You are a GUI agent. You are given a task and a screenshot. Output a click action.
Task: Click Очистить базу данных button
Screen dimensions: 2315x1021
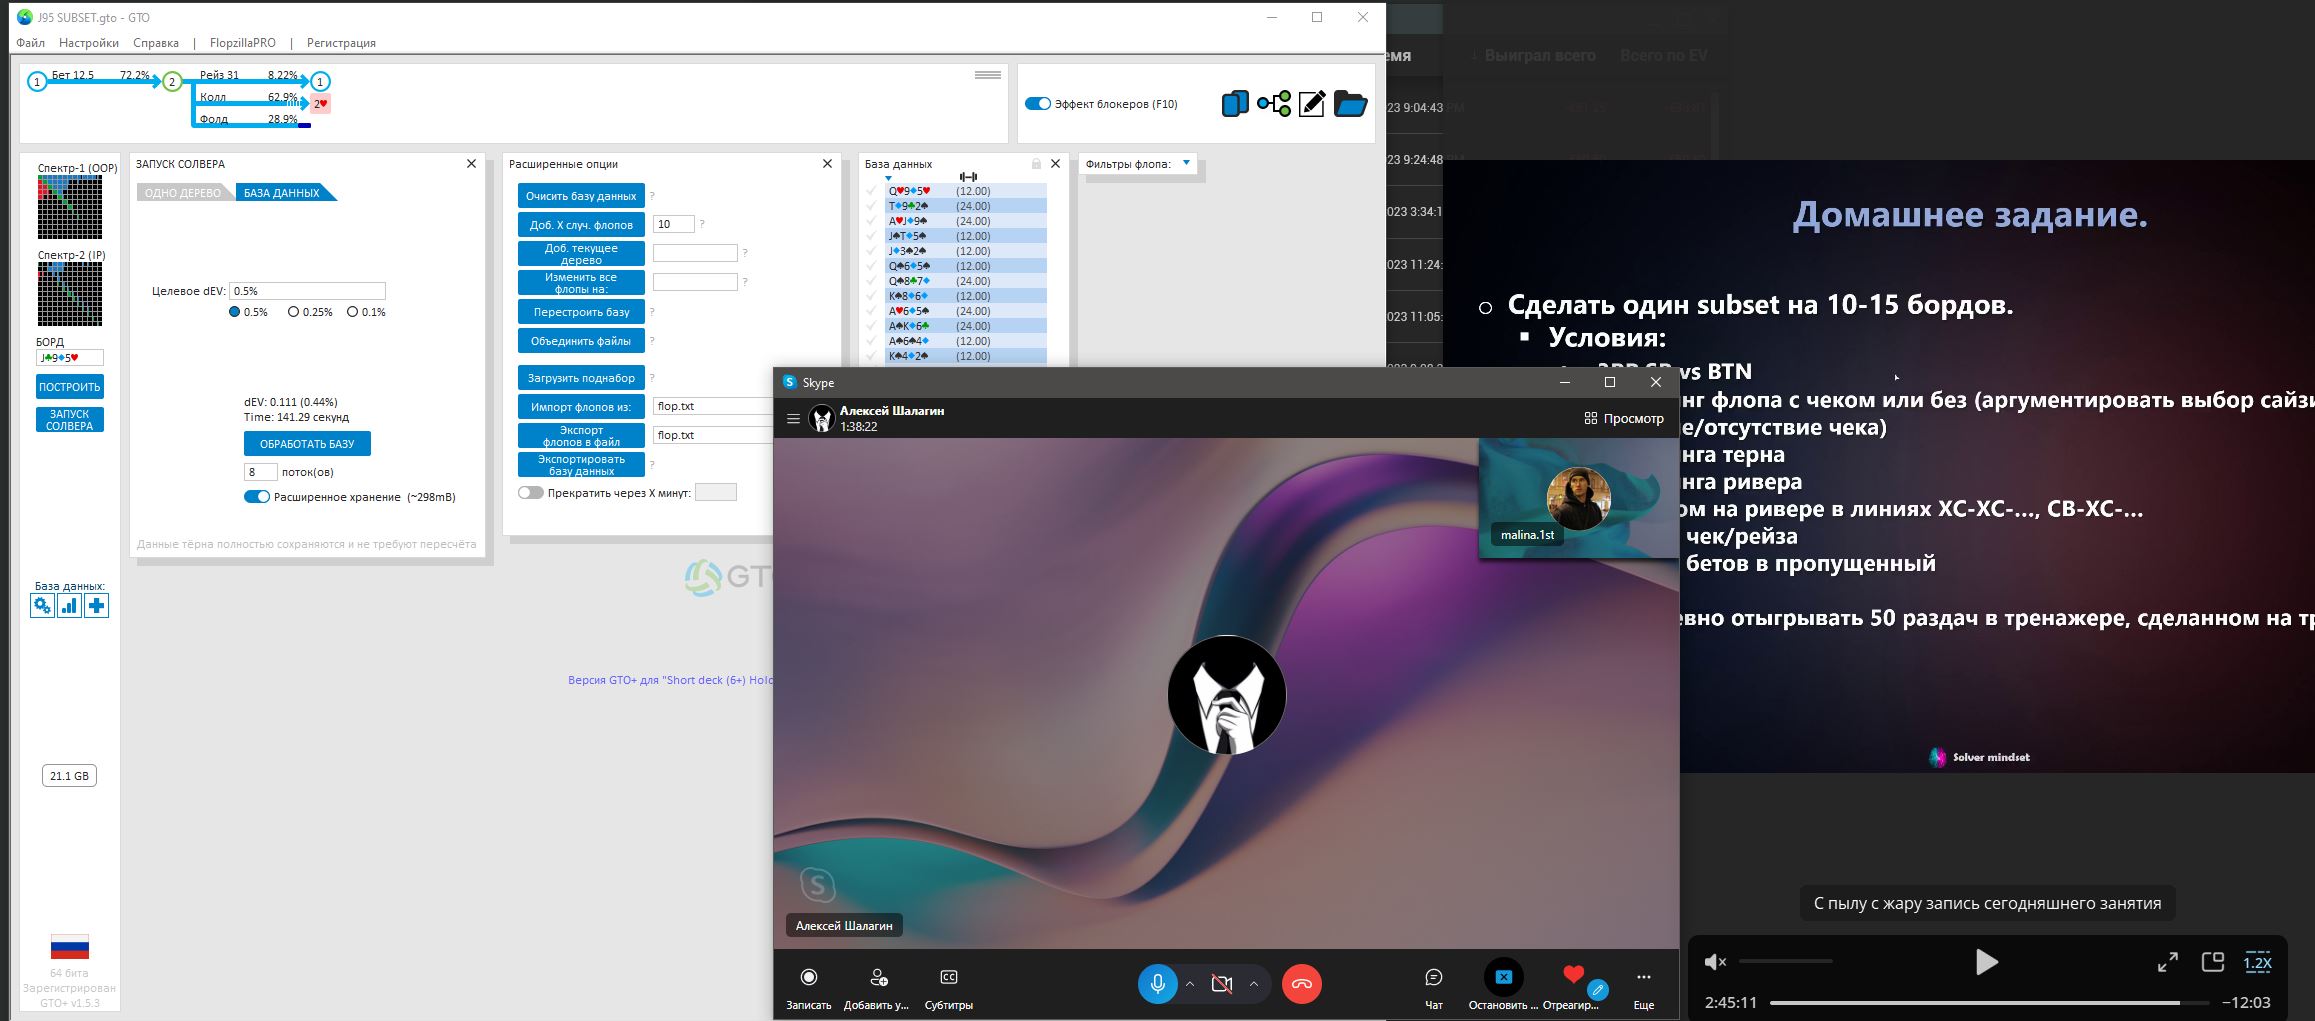[x=581, y=196]
